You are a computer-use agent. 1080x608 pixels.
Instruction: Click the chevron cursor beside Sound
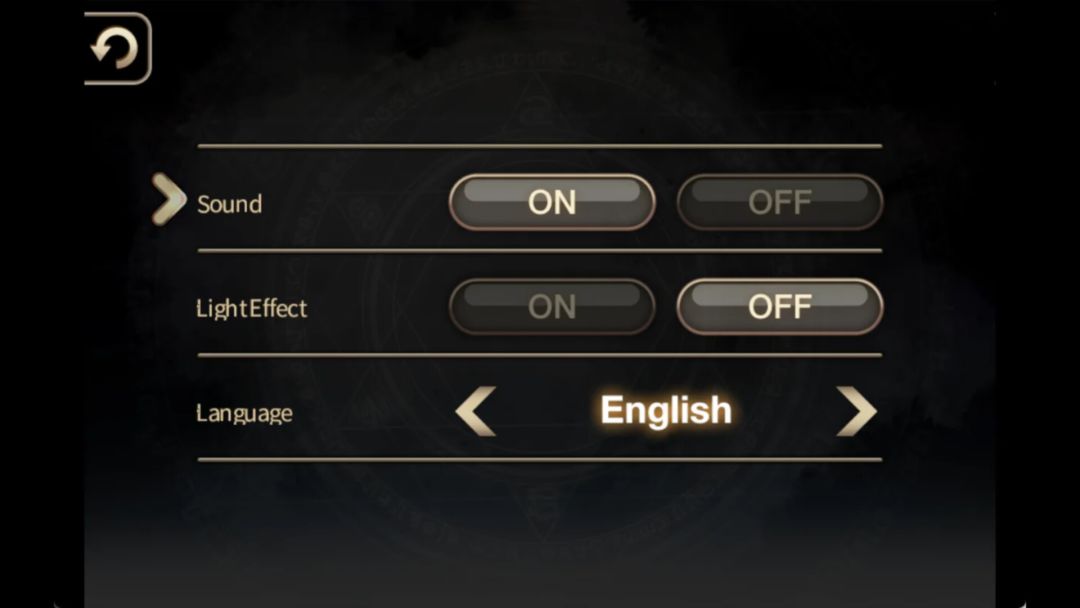[168, 199]
